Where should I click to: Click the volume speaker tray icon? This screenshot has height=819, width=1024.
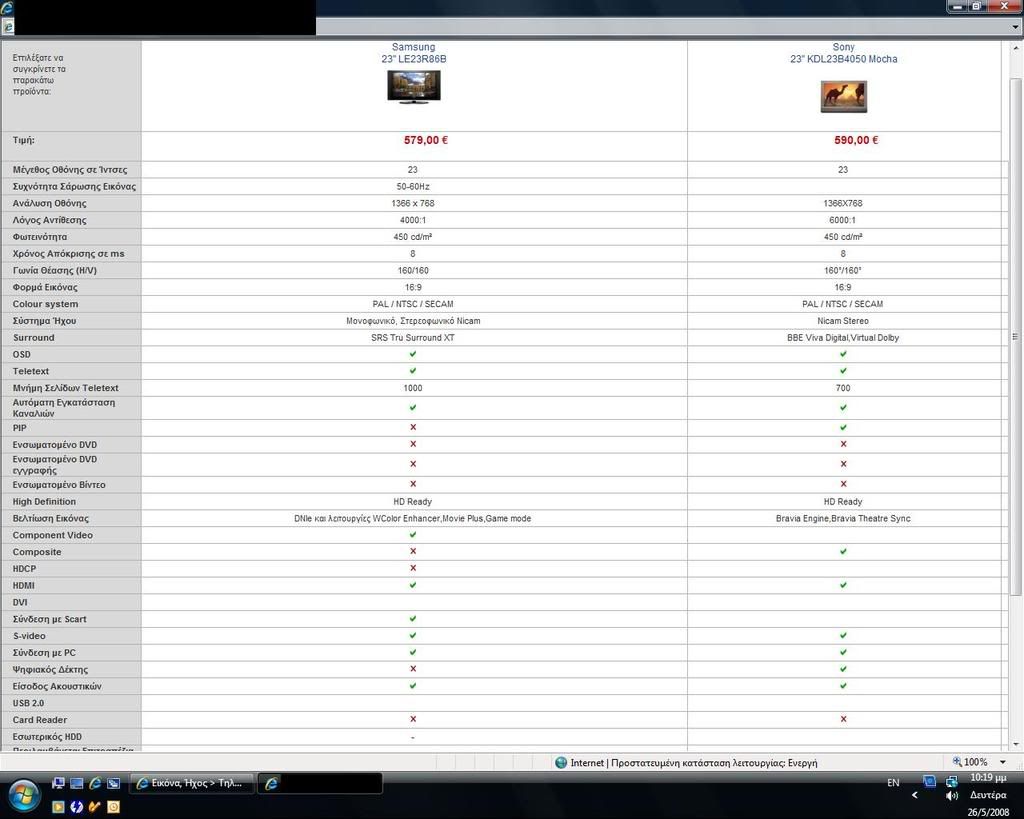click(952, 795)
